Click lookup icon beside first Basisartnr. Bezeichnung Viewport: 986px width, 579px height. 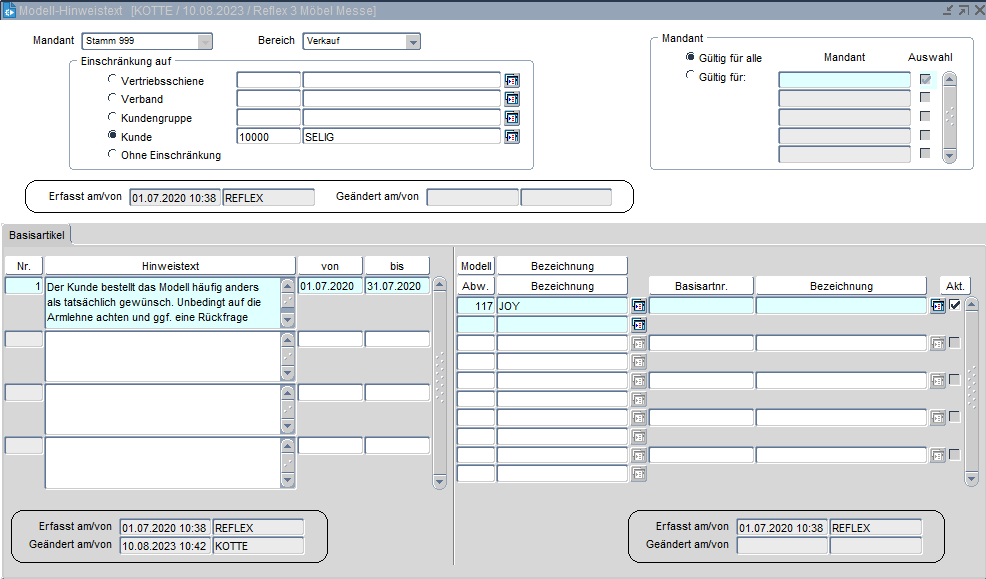938,306
